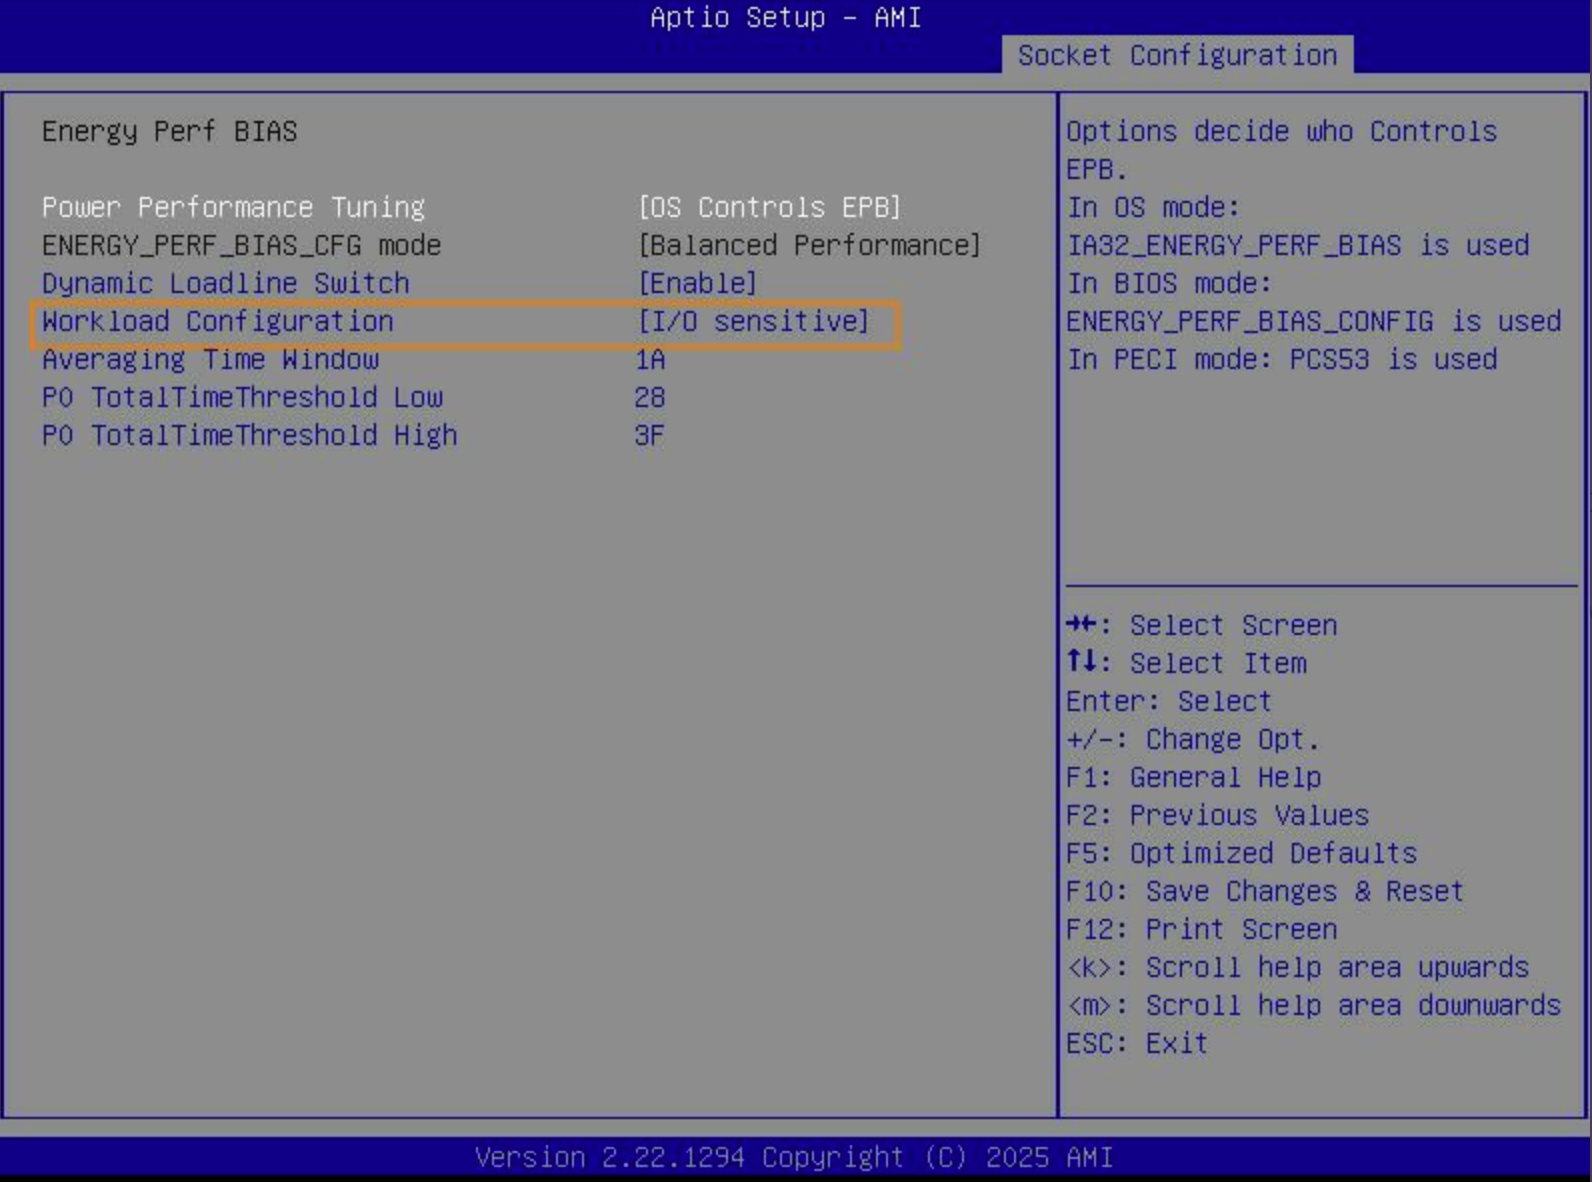Highlight the Workload Configuration row label
Screen dimensions: 1592x1182
[x=218, y=321]
